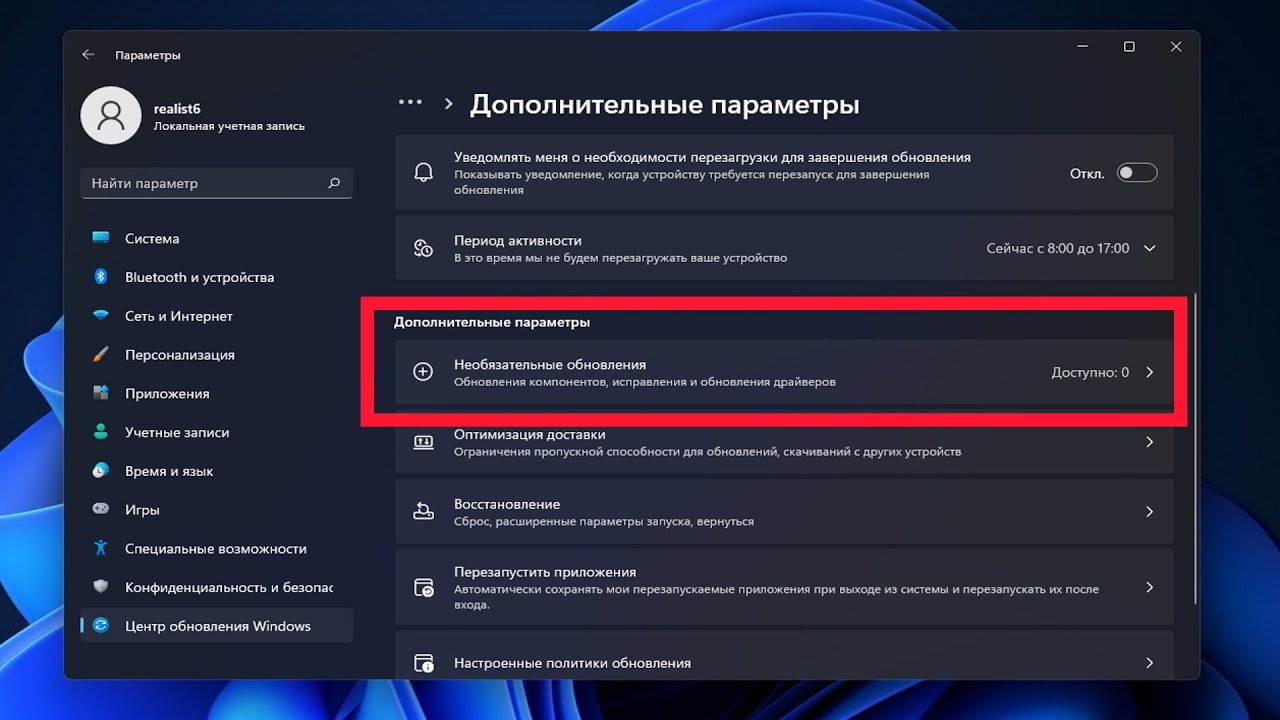The width and height of the screenshot is (1280, 720).
Task: Open Необязательные обновления via its chevron
Action: pyautogui.click(x=1149, y=372)
